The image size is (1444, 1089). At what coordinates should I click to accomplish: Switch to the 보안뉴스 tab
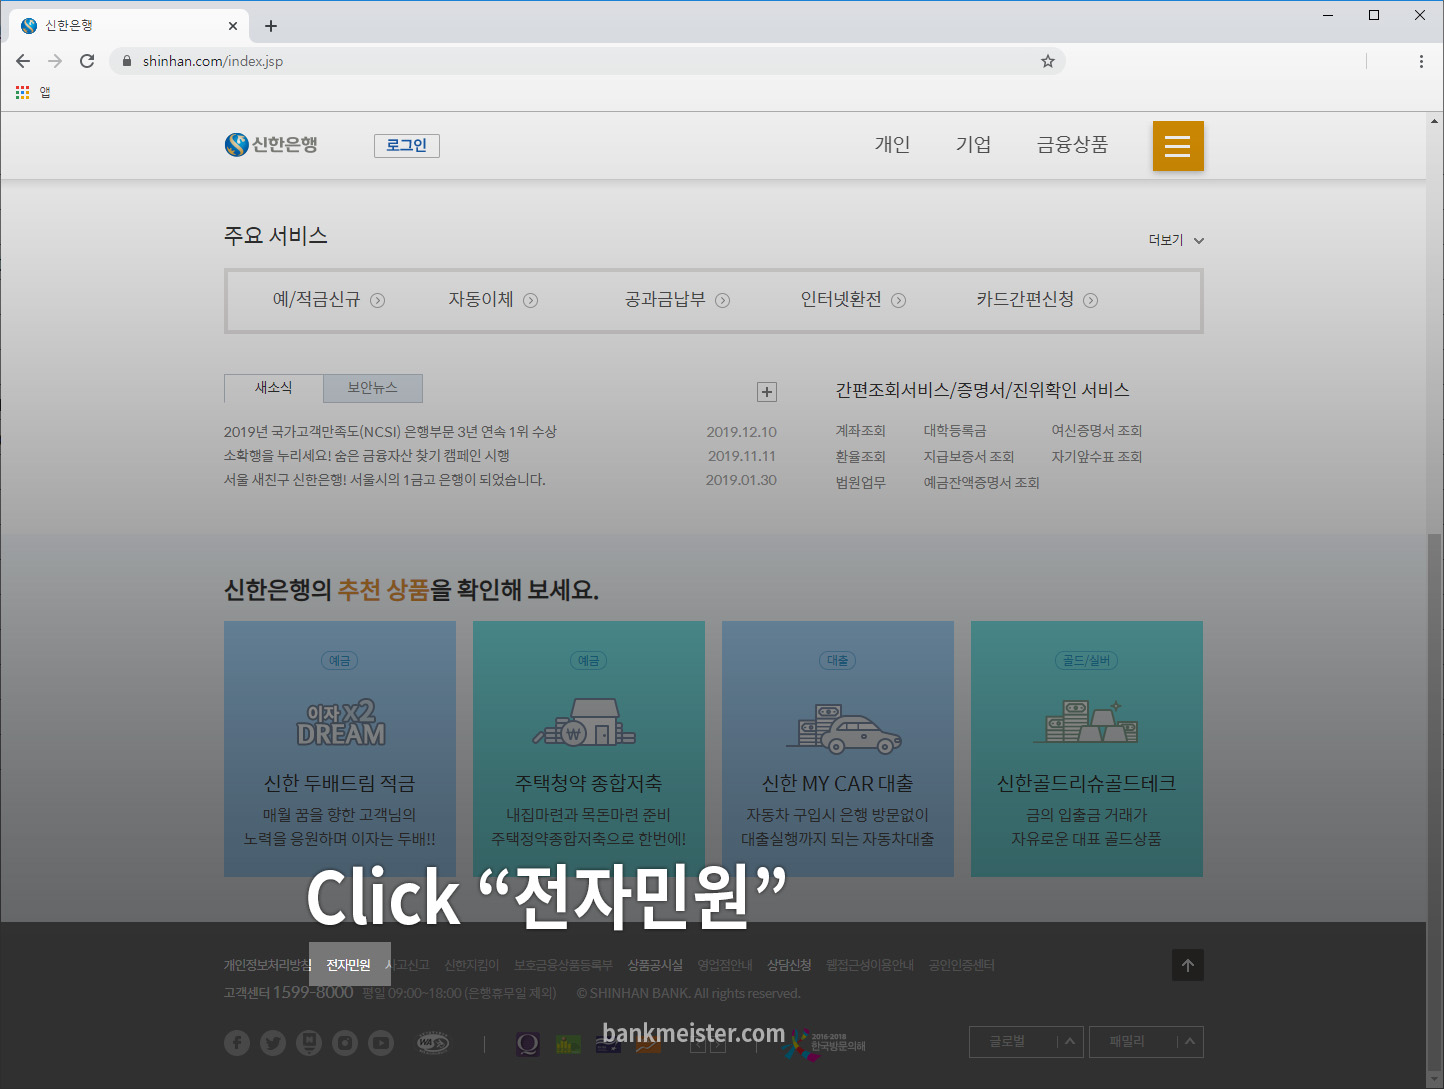pyautogui.click(x=373, y=388)
